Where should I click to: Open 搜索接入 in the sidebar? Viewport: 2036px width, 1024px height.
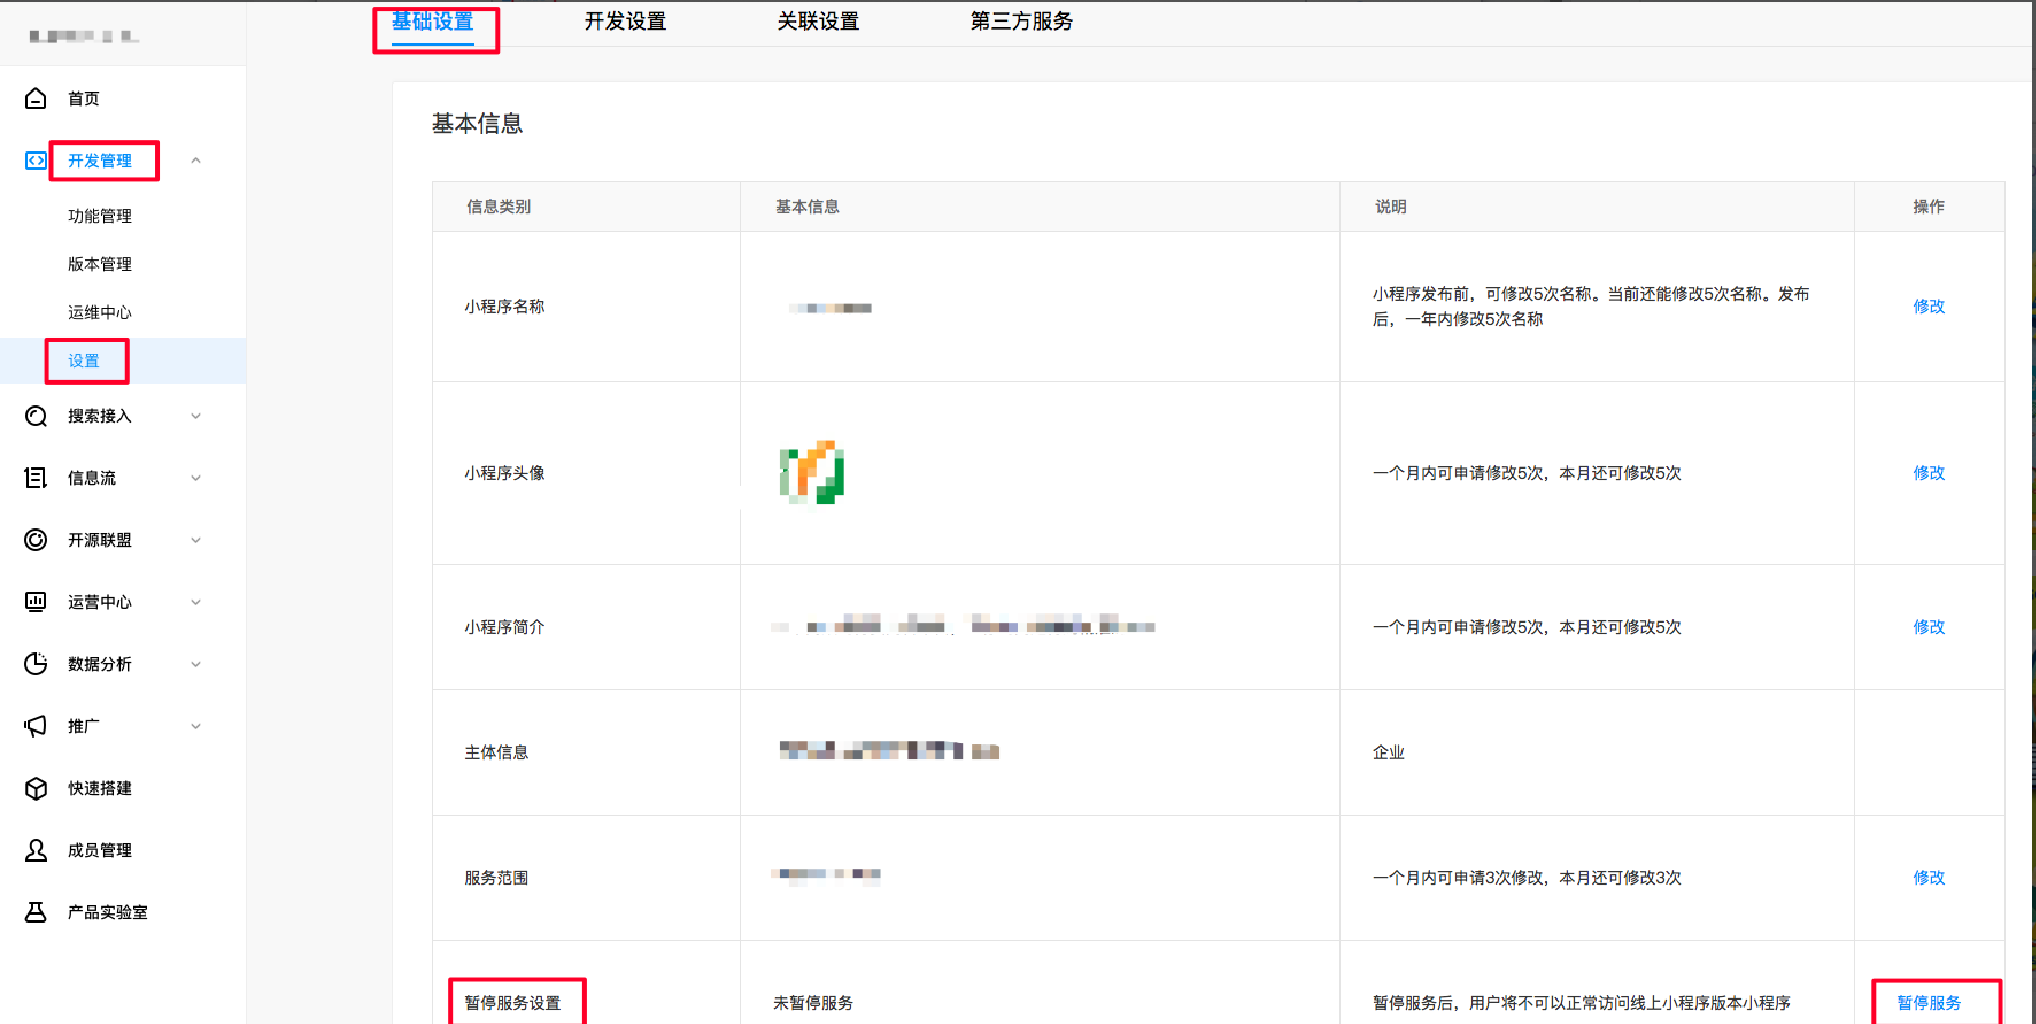[100, 416]
